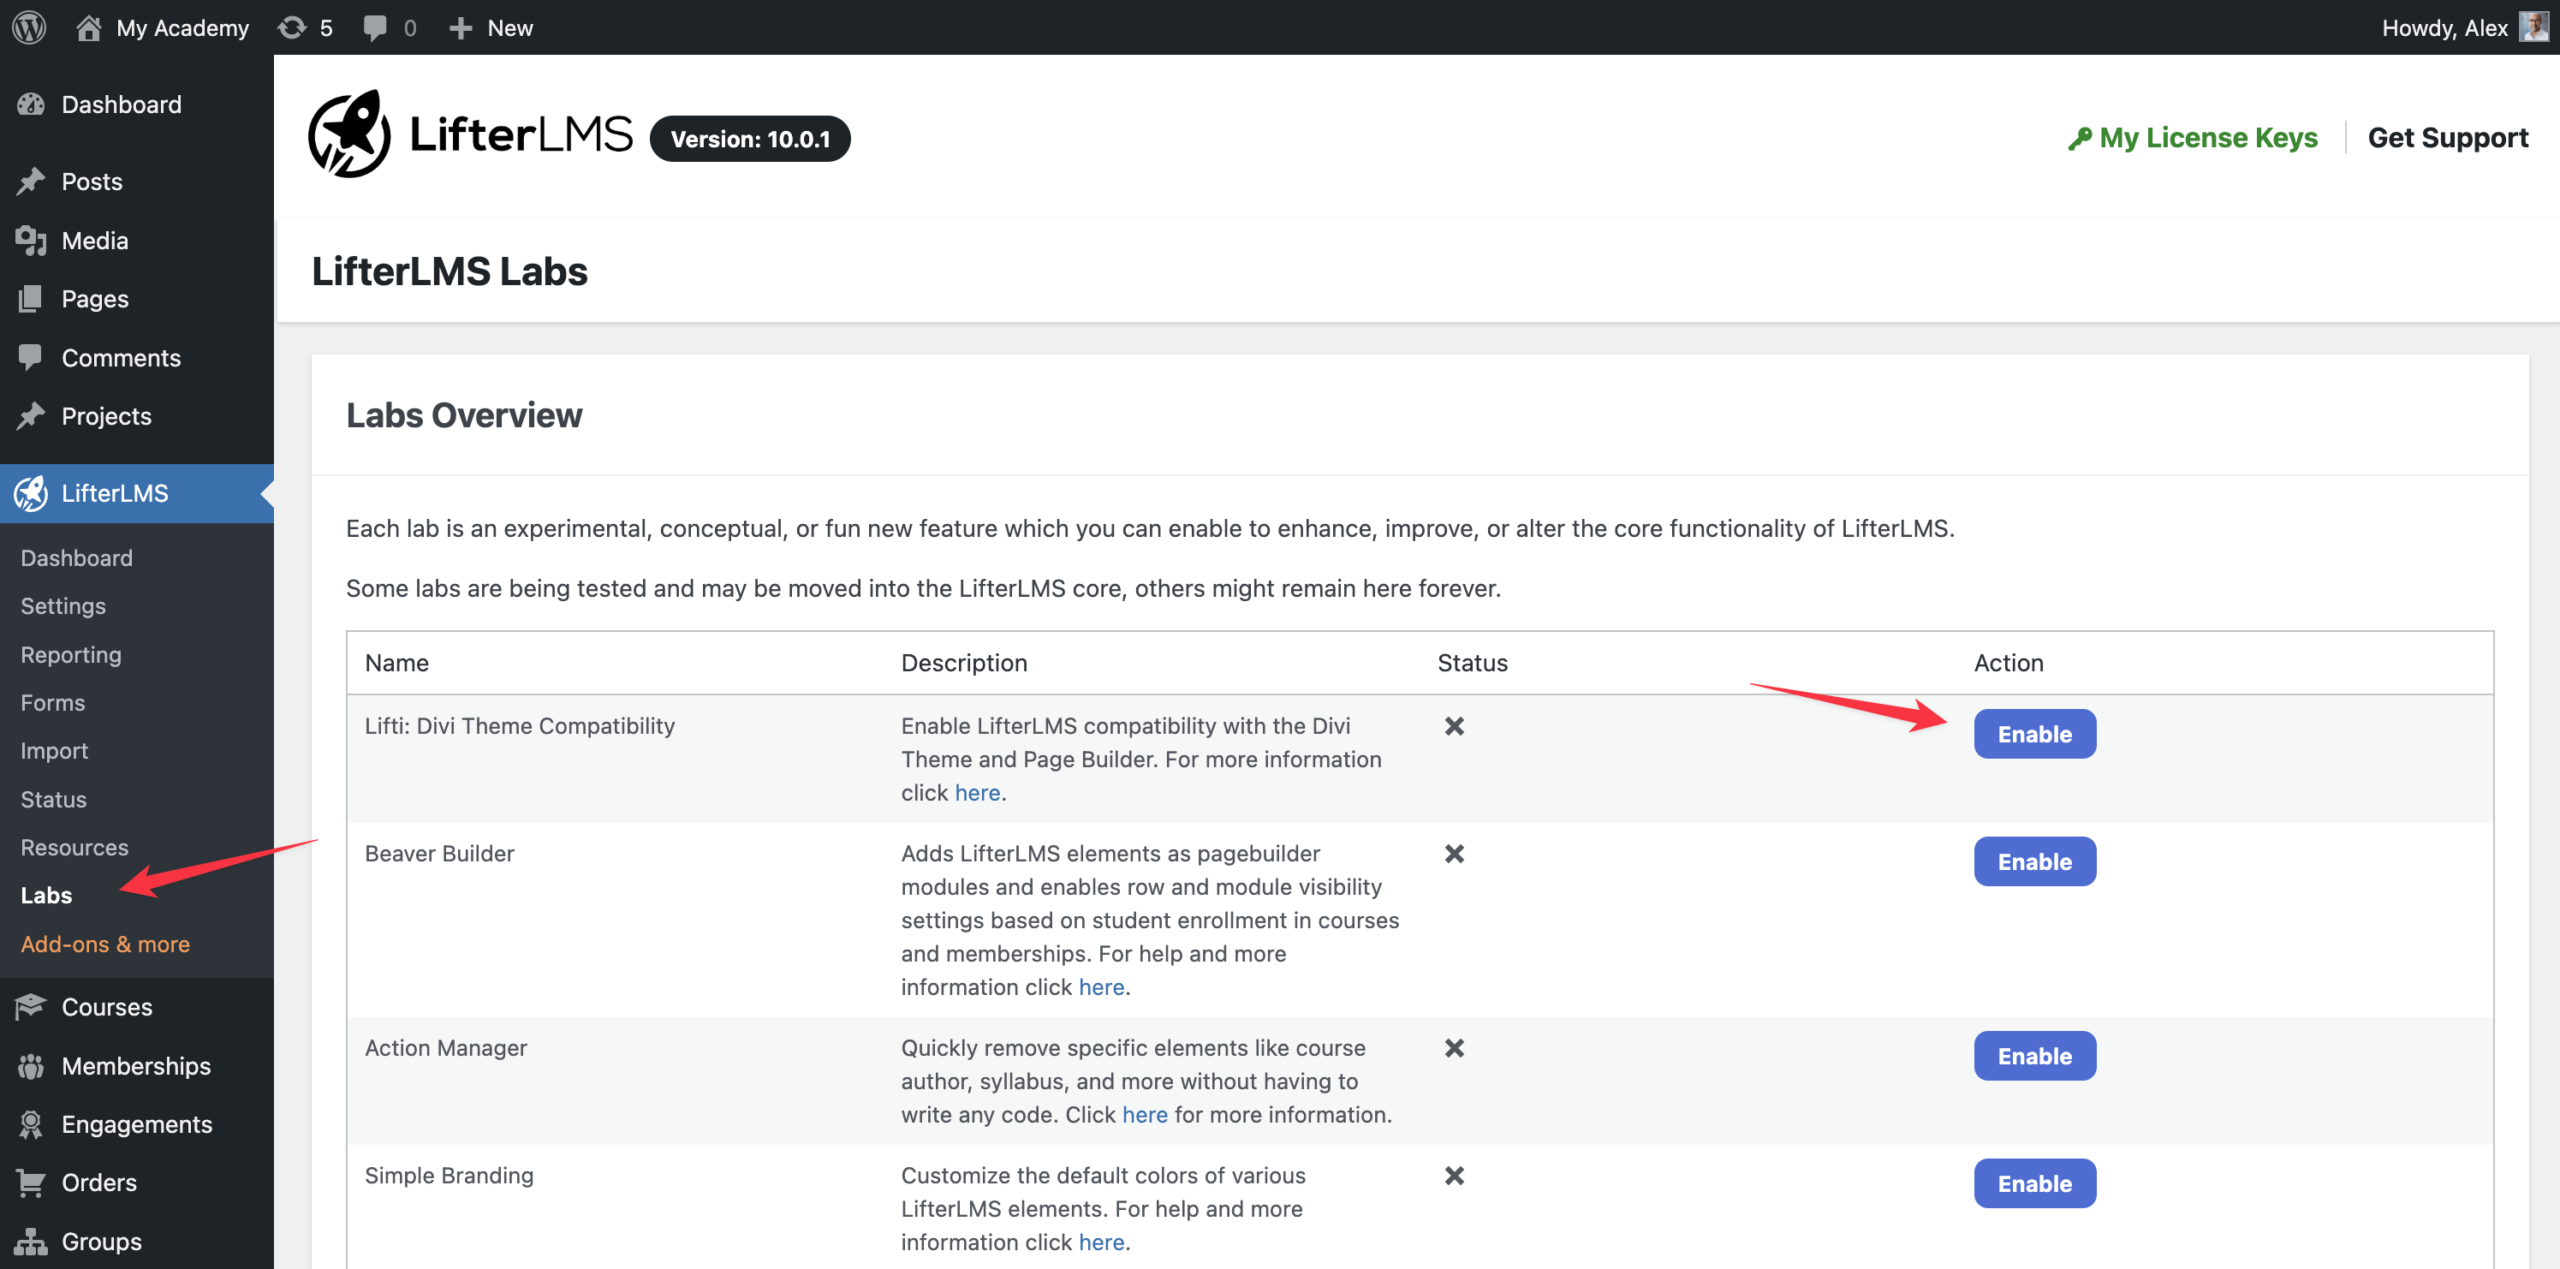Screen dimensions: 2560x1269
Task: Click the Courses graduation cap icon
Action: pos(31,1006)
